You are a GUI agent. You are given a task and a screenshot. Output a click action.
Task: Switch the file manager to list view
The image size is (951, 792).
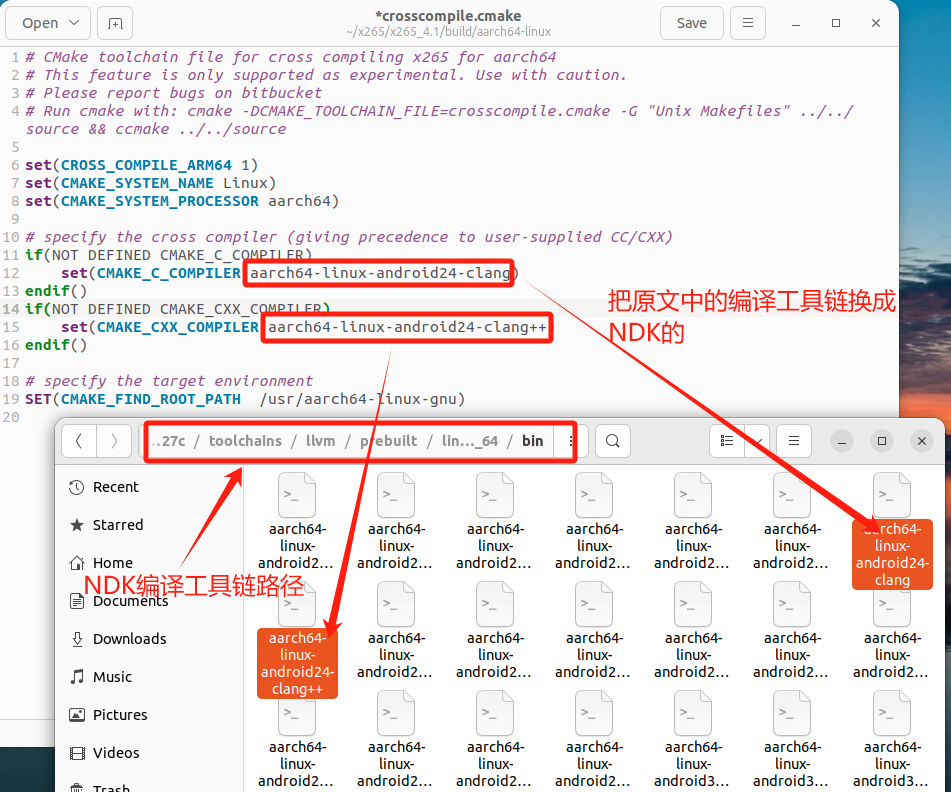tap(727, 441)
